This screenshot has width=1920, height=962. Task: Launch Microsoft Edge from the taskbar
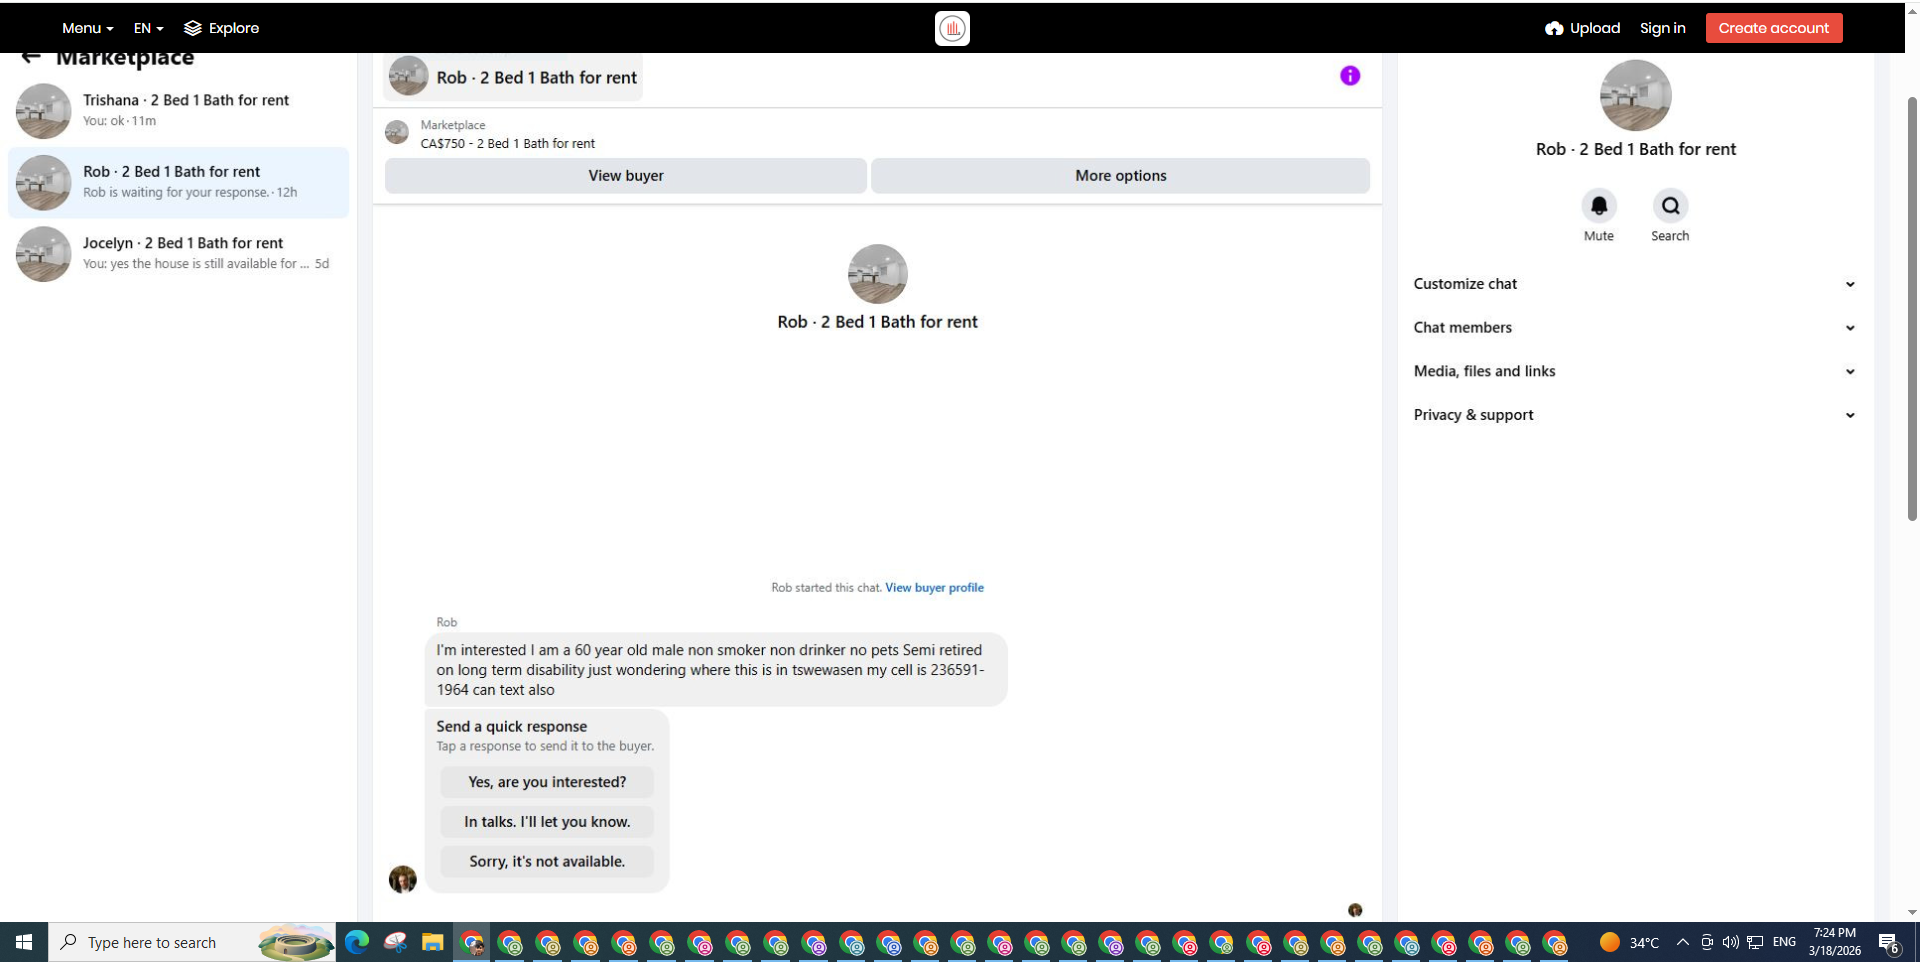click(357, 942)
